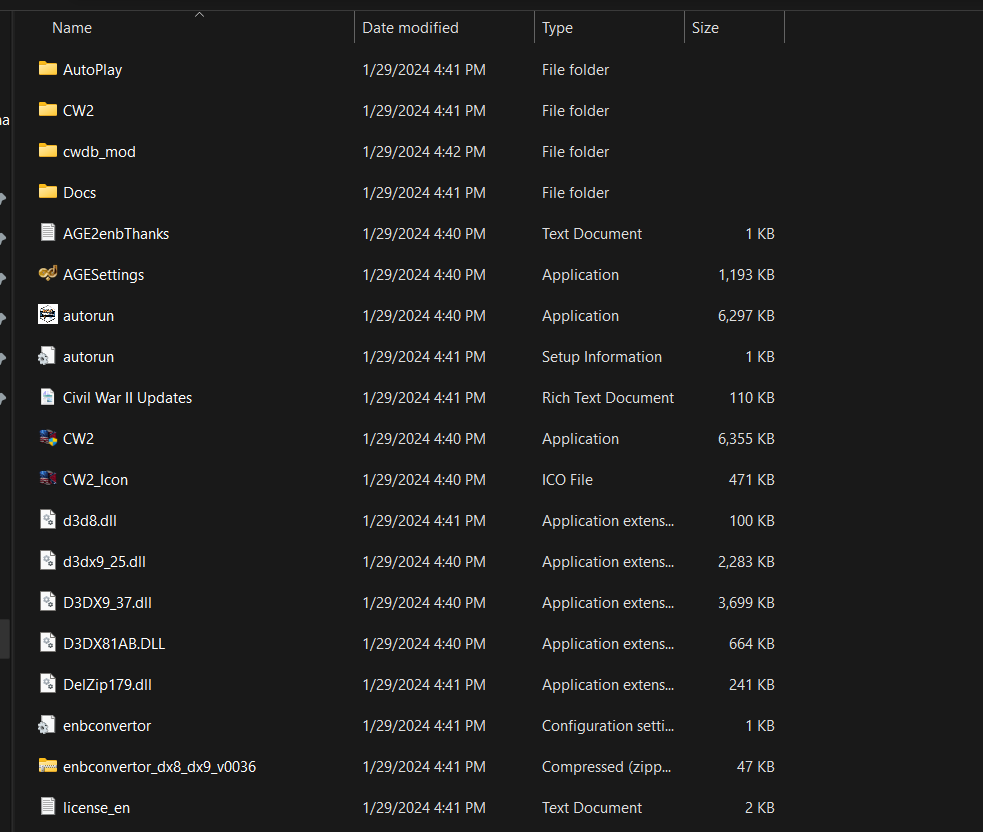Viewport: 983px width, 832px height.
Task: Select the Configuration setti... type cell
Action: click(608, 725)
